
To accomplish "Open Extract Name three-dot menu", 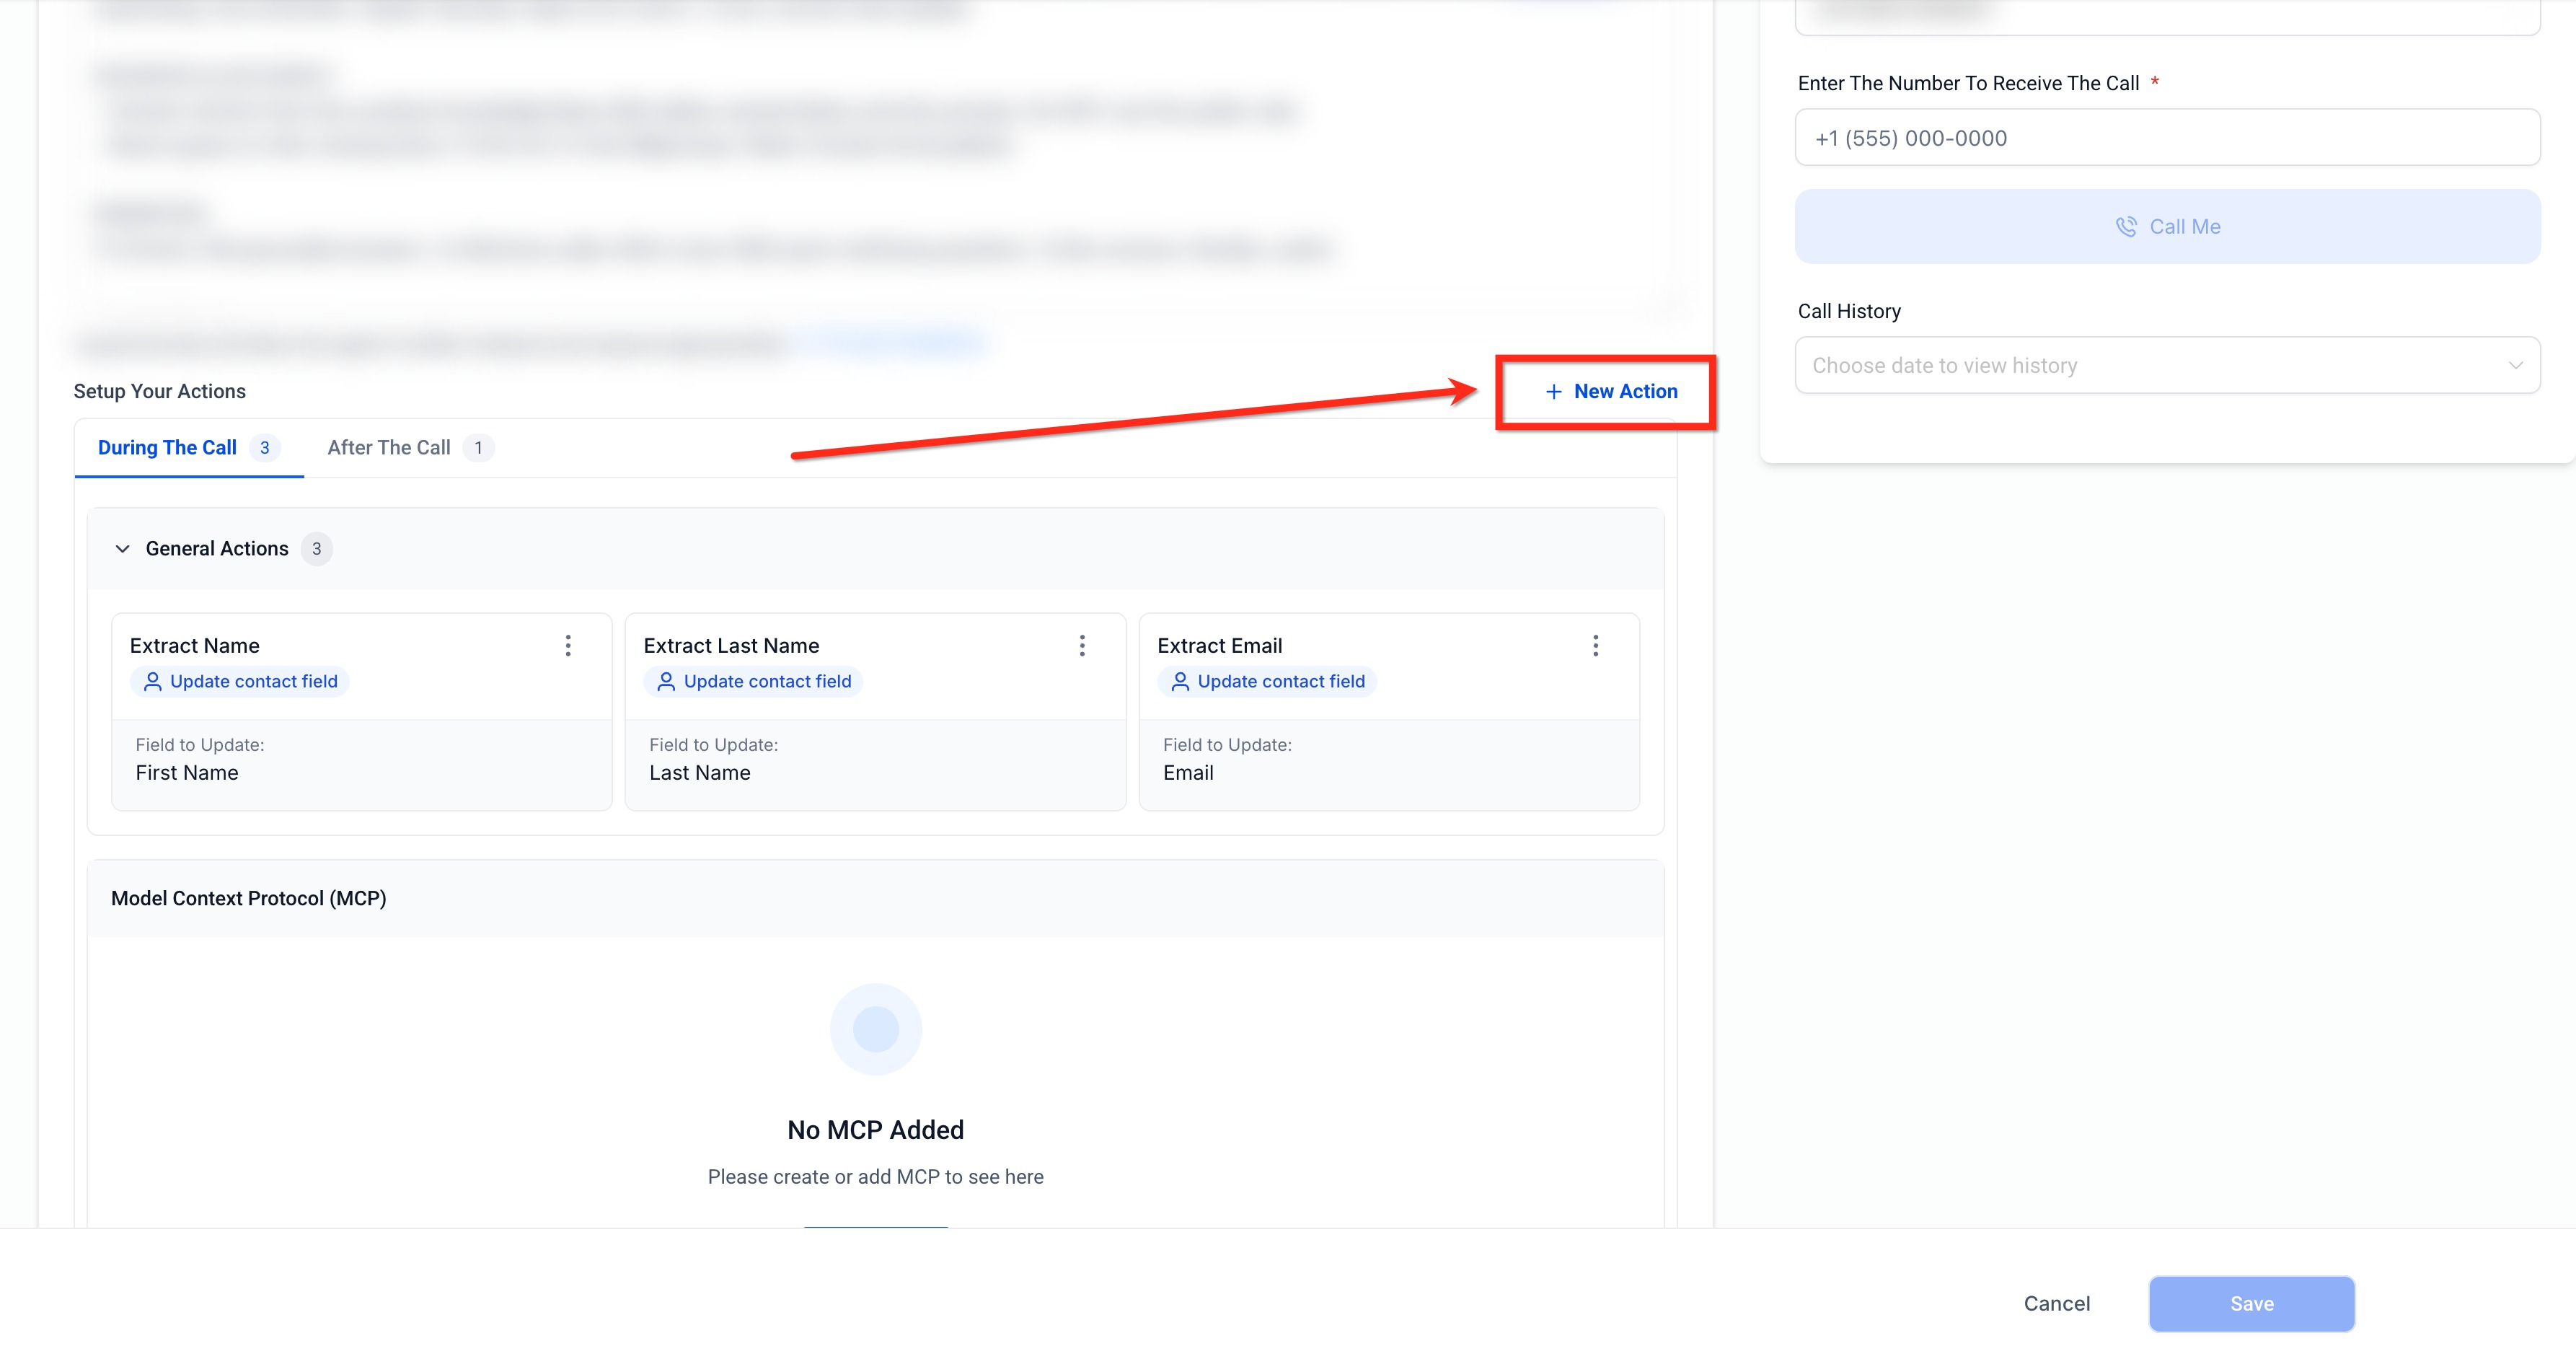I will point(568,645).
